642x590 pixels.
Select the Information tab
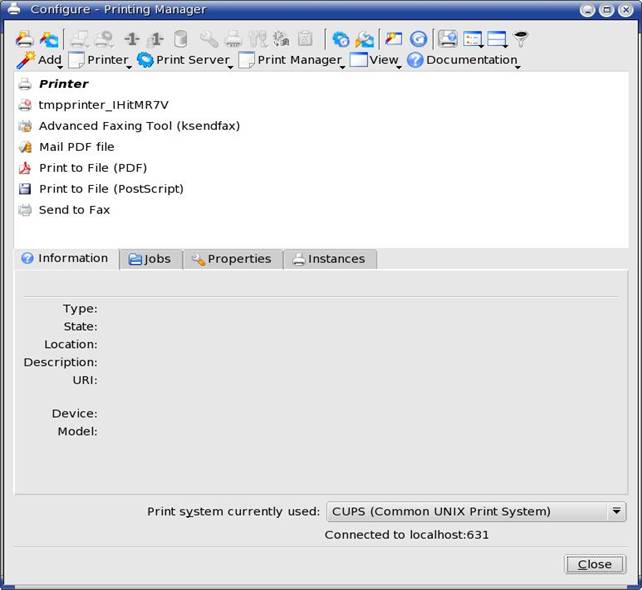click(x=65, y=258)
